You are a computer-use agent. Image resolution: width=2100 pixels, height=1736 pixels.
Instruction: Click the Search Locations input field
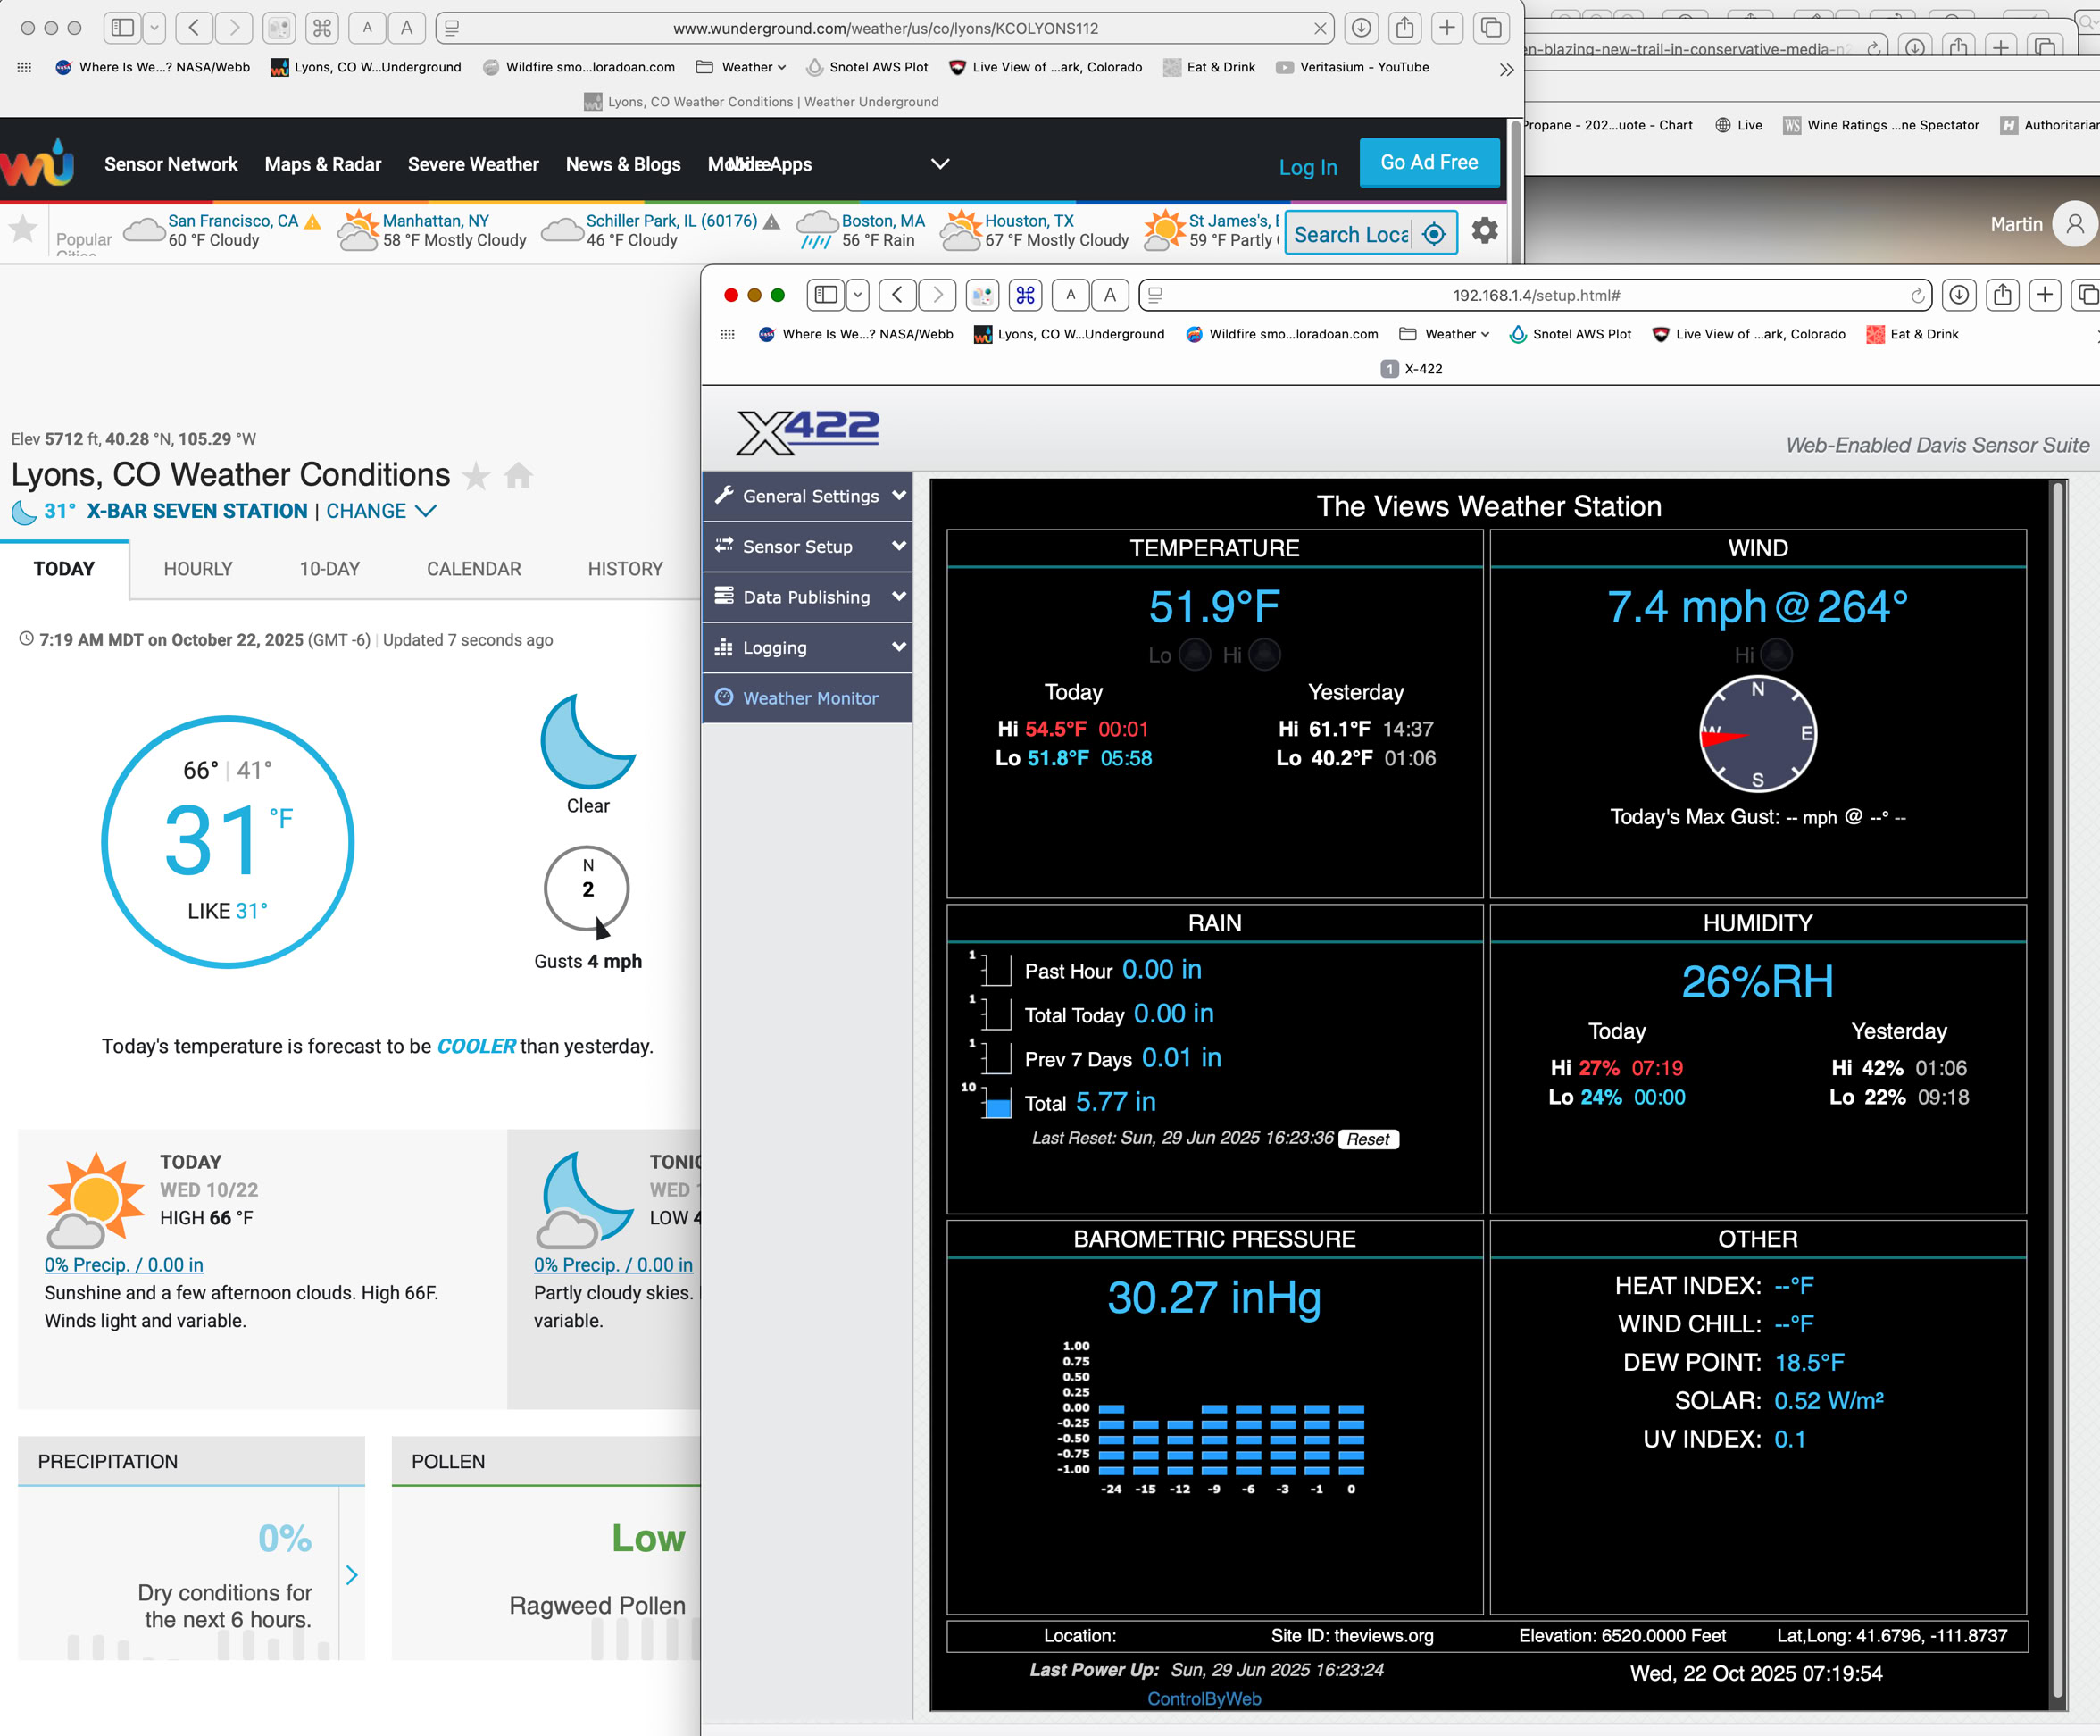[x=1350, y=234]
